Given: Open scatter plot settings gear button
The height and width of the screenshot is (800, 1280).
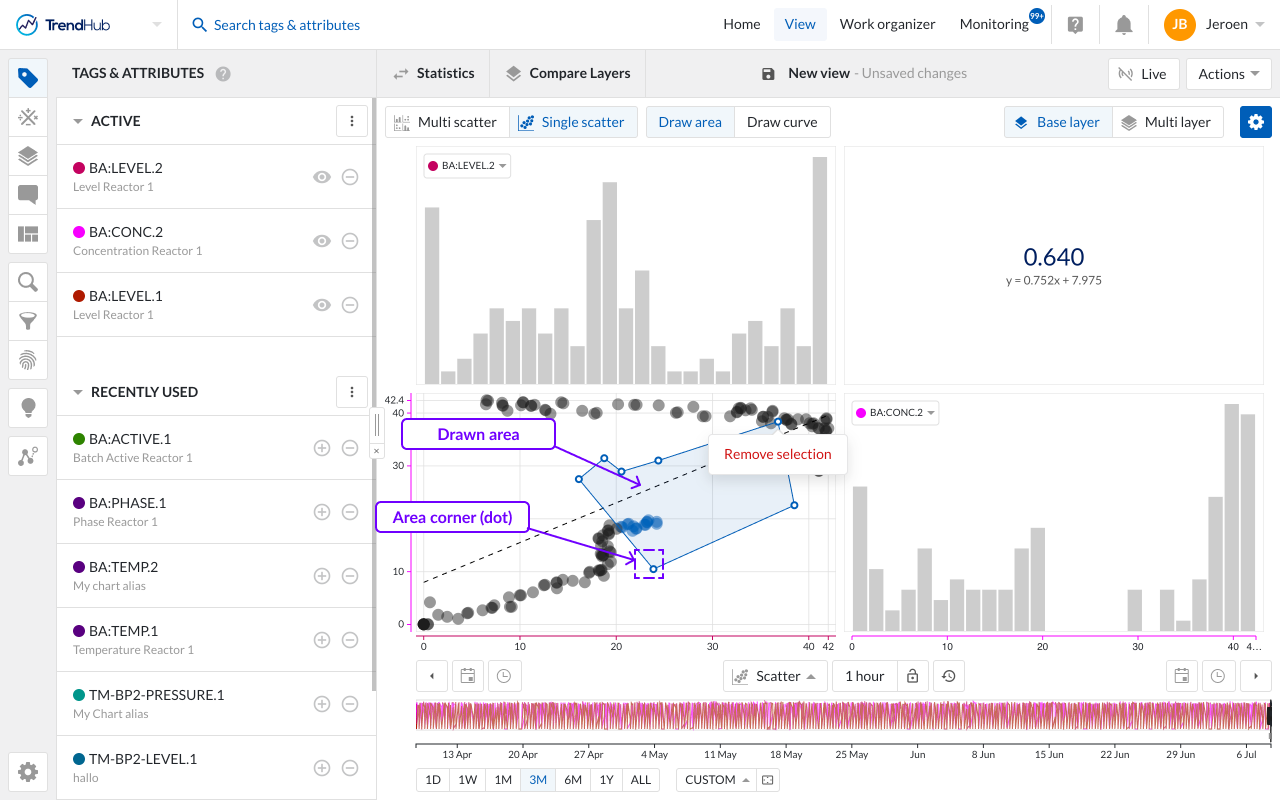Looking at the screenshot, I should 1256,122.
